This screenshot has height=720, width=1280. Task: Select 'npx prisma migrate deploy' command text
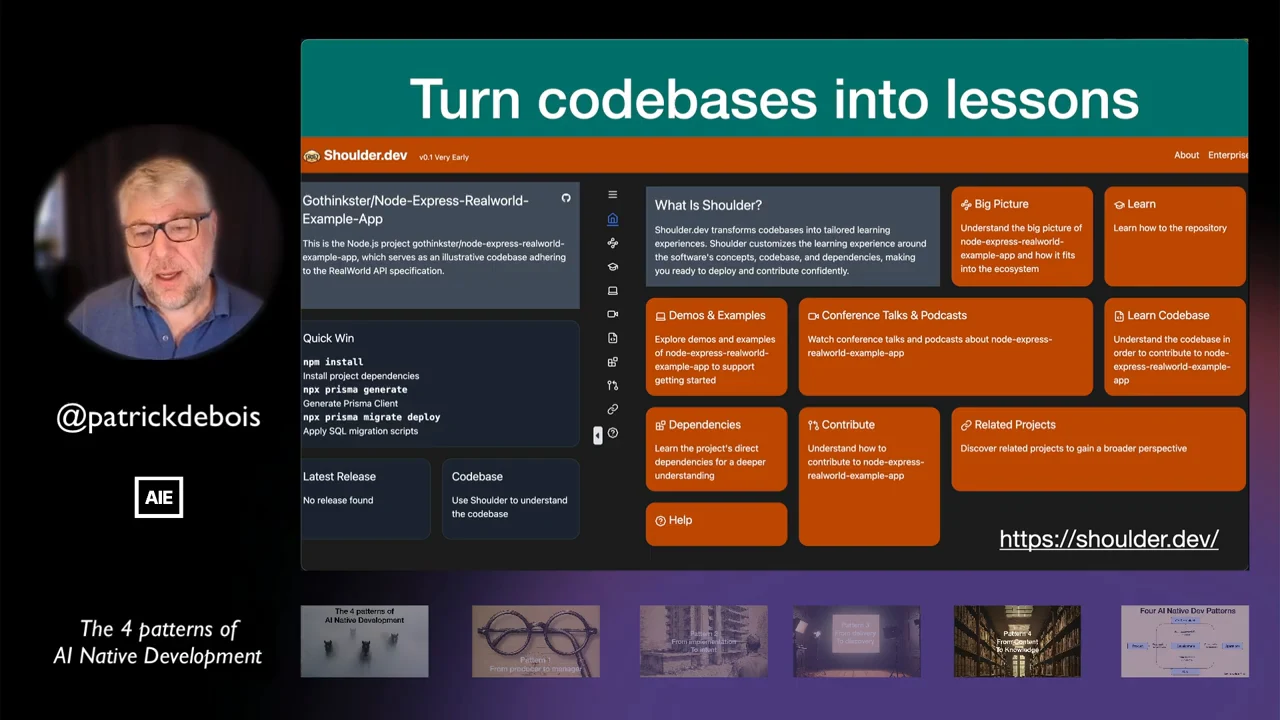[371, 417]
